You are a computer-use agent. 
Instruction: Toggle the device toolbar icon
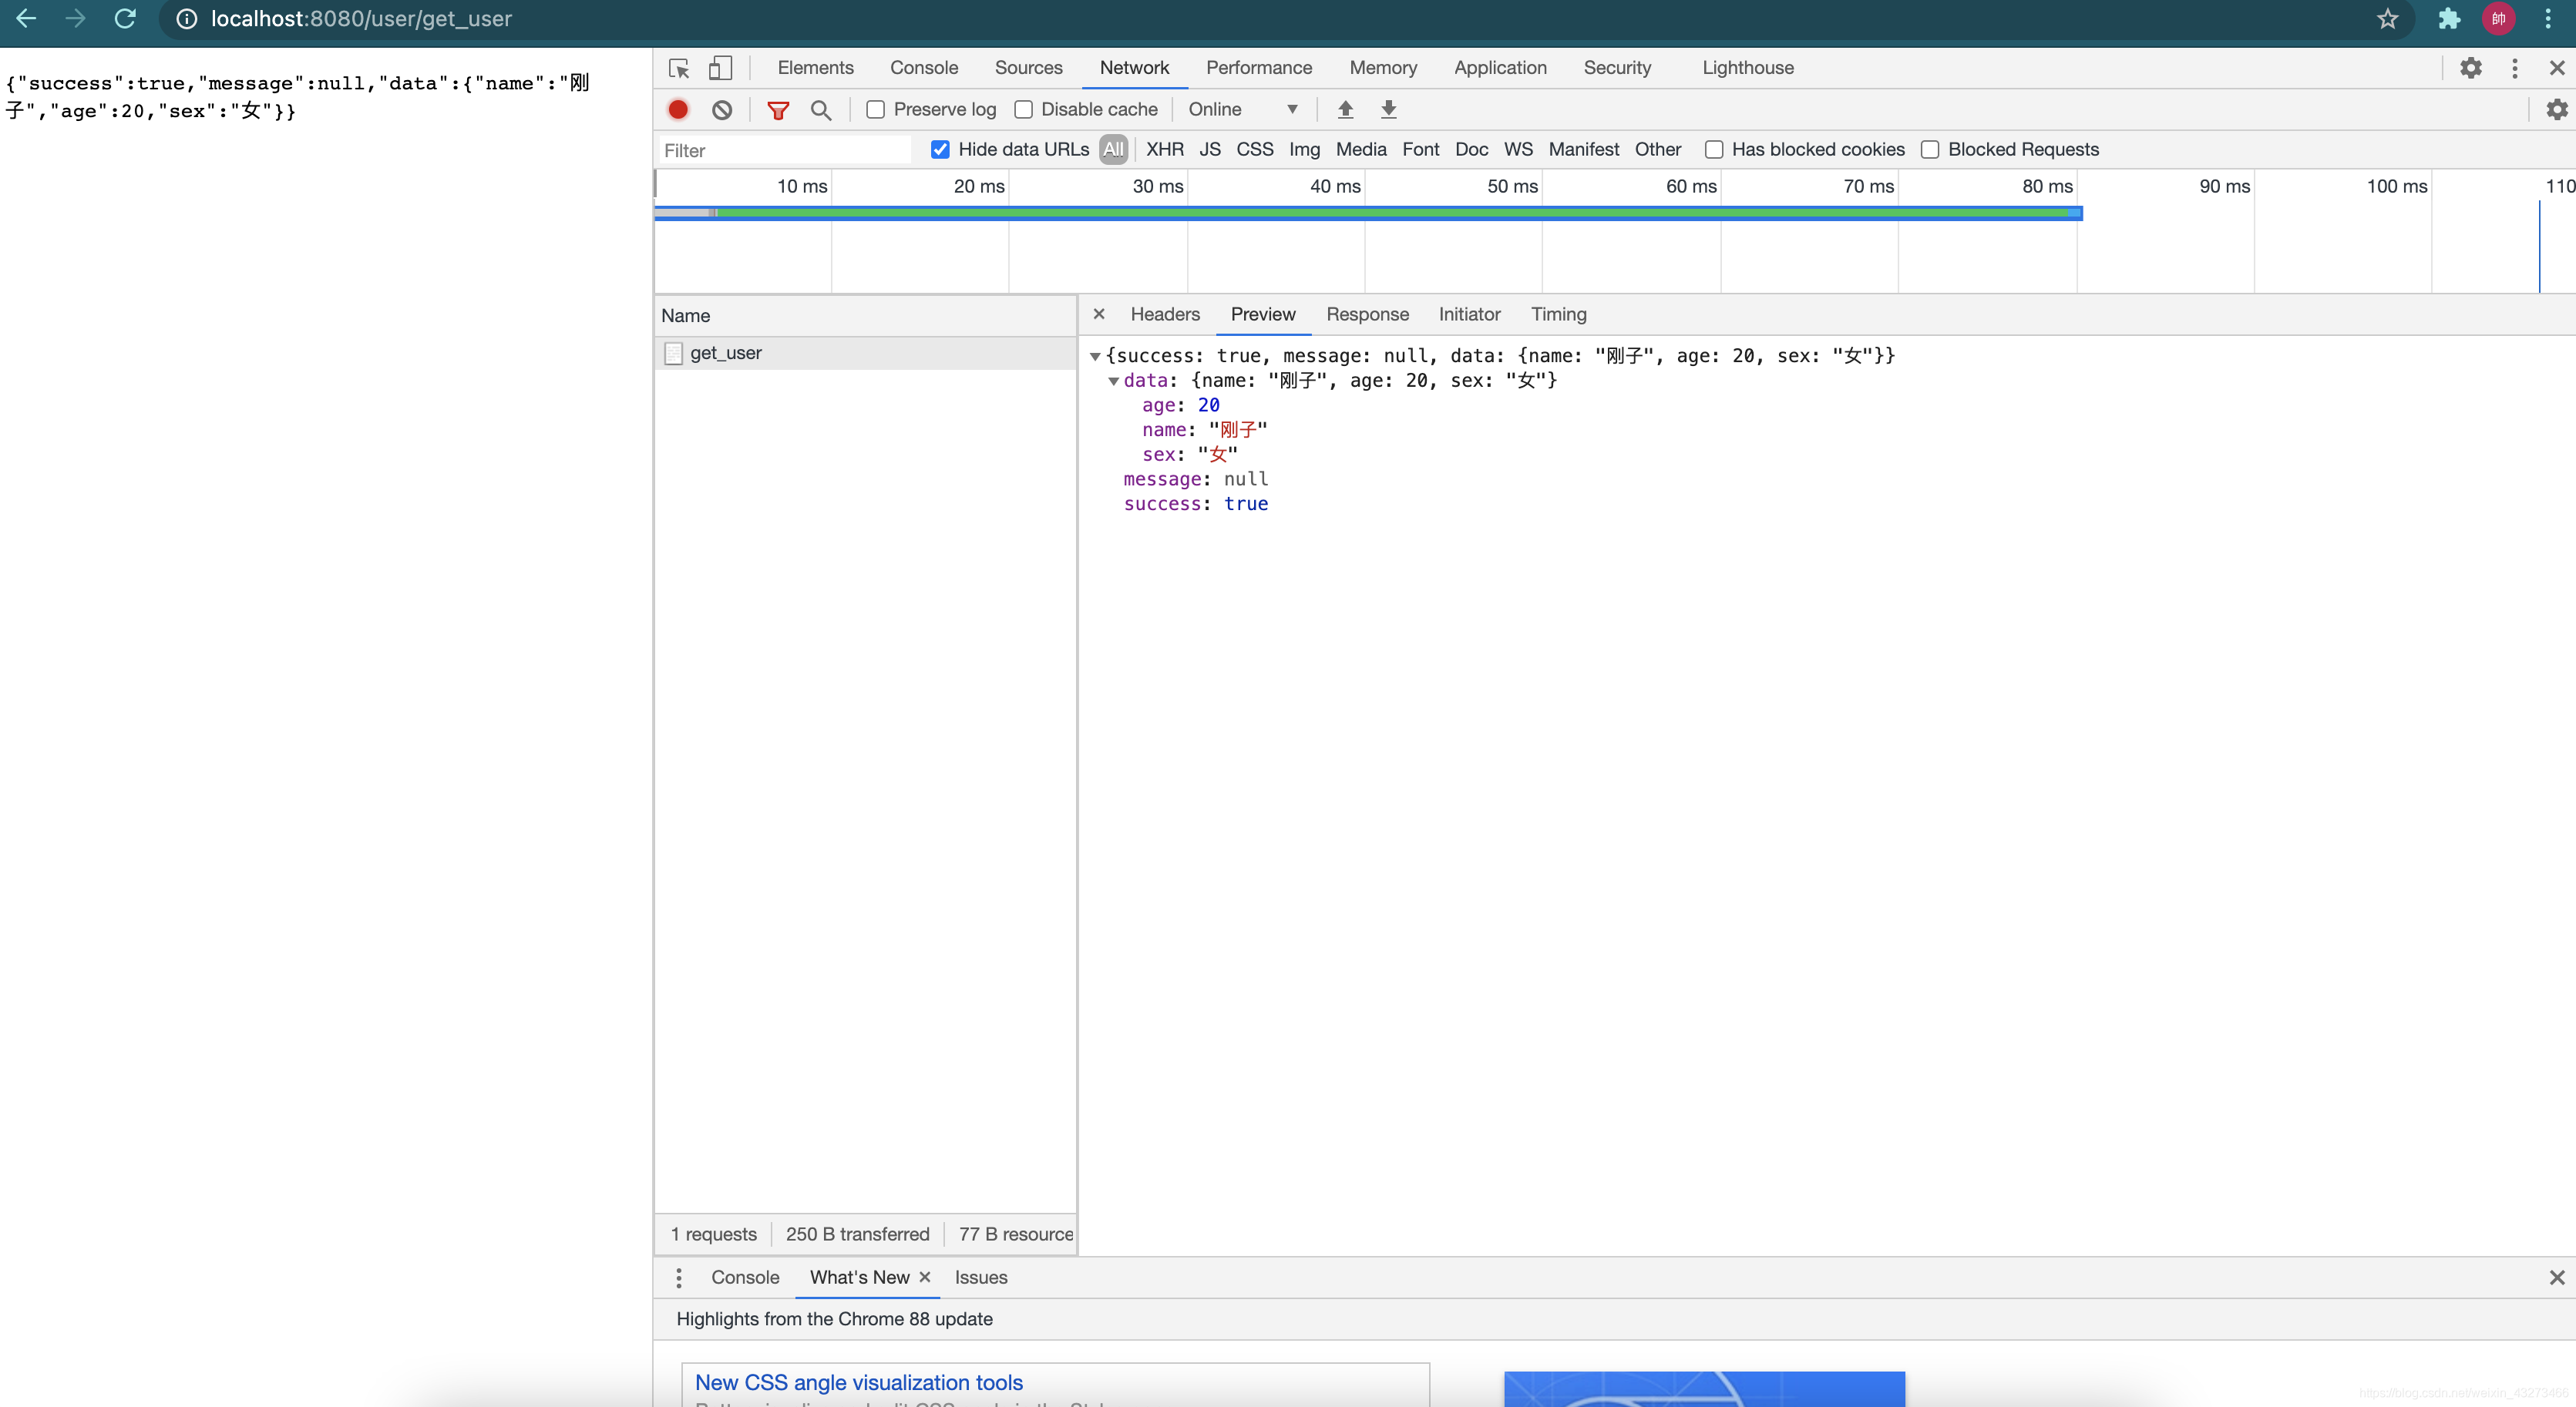click(x=720, y=68)
